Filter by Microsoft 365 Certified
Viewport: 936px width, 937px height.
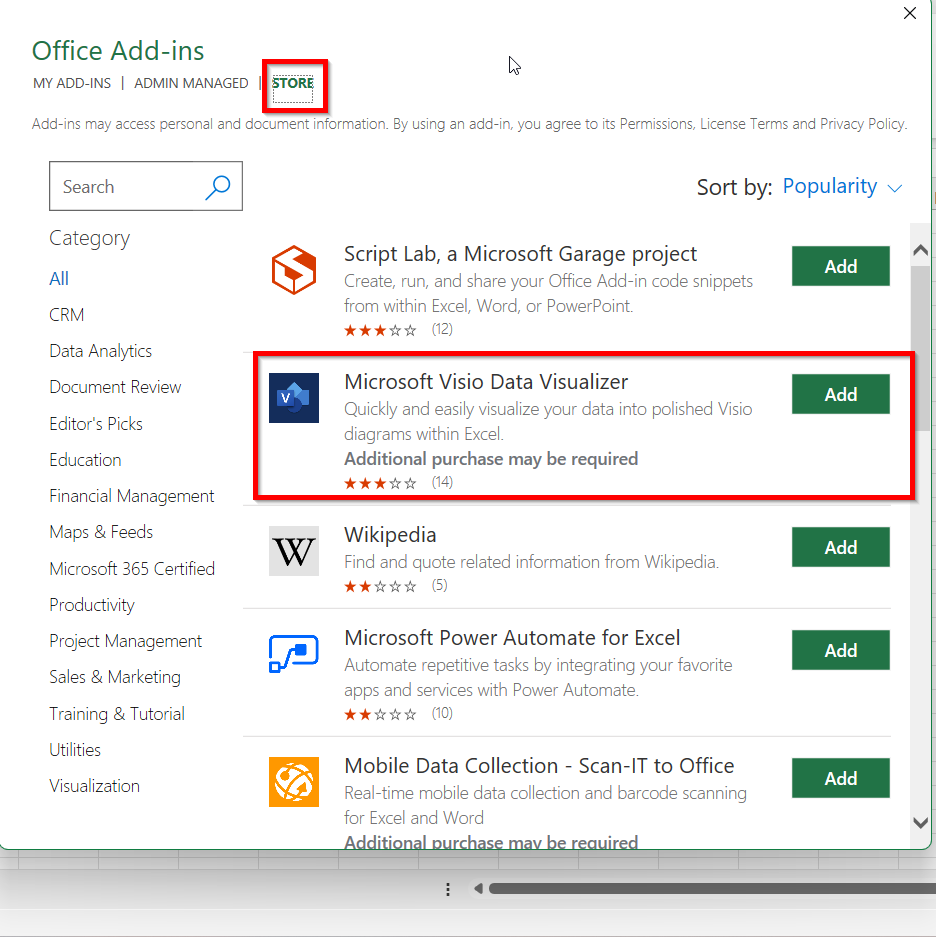131,568
